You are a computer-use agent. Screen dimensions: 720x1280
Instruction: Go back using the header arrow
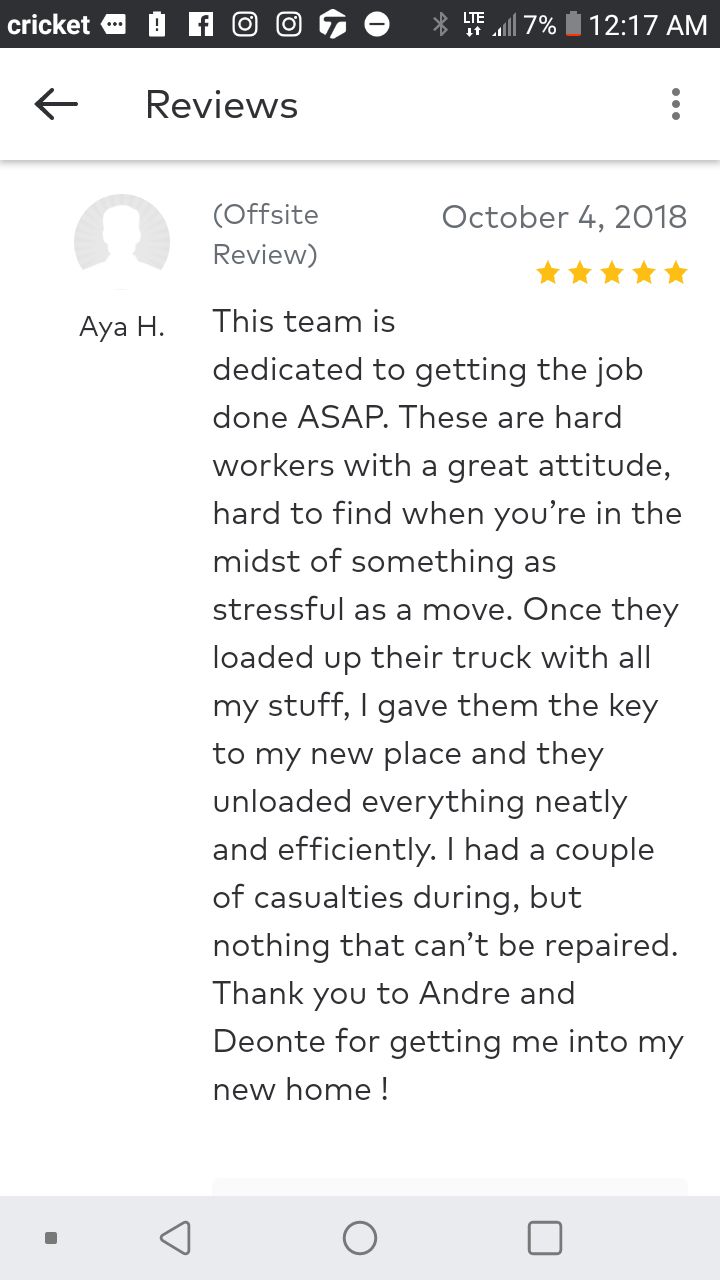pos(56,104)
